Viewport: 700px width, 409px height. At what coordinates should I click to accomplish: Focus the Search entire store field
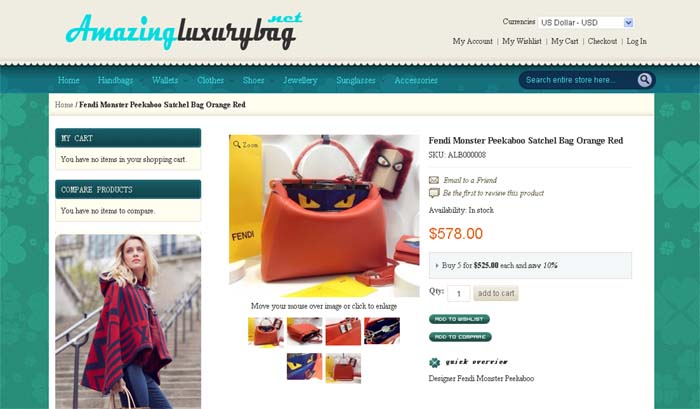tap(578, 80)
